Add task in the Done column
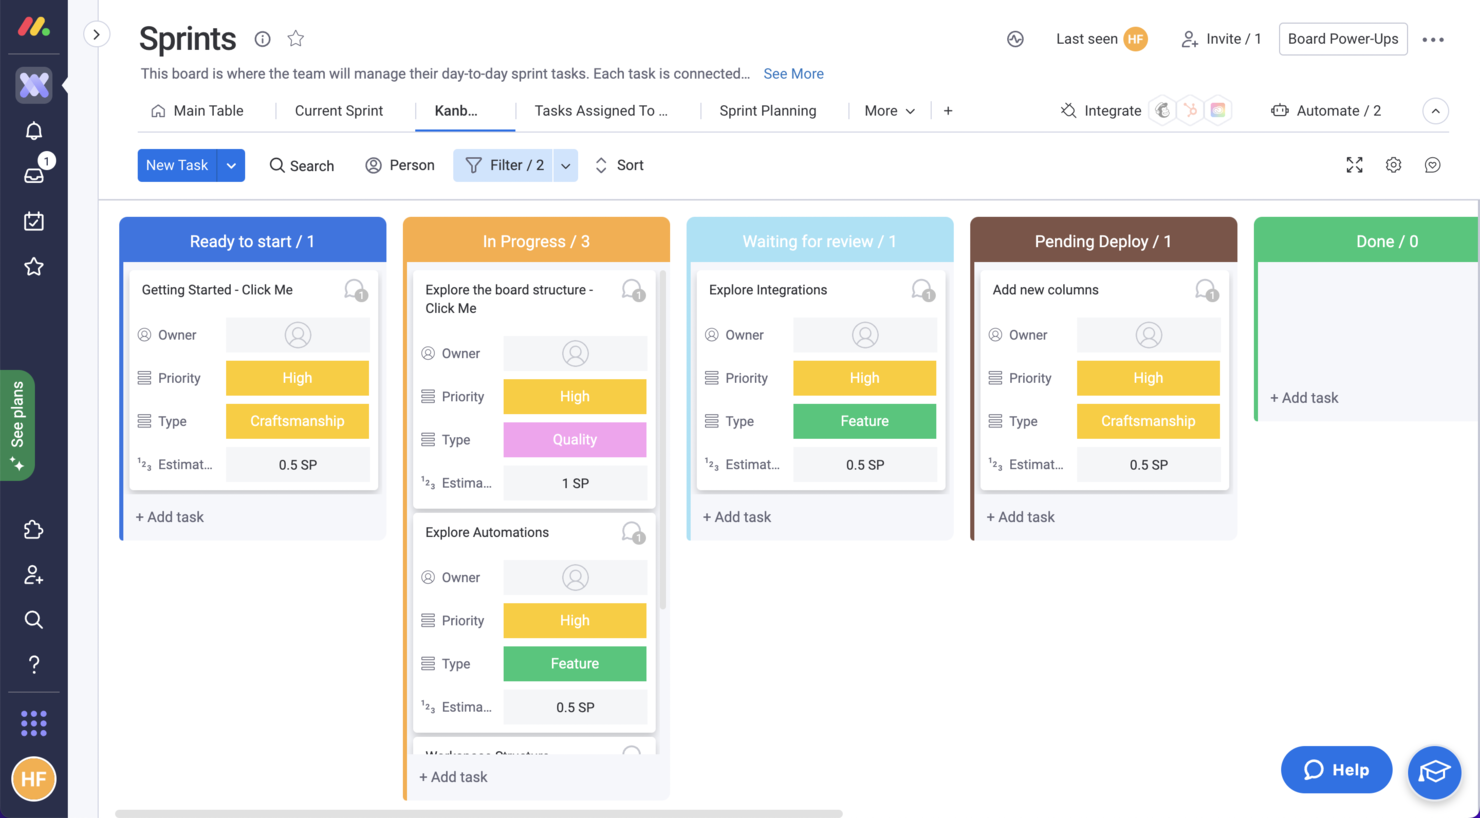The height and width of the screenshot is (818, 1480). (x=1304, y=398)
